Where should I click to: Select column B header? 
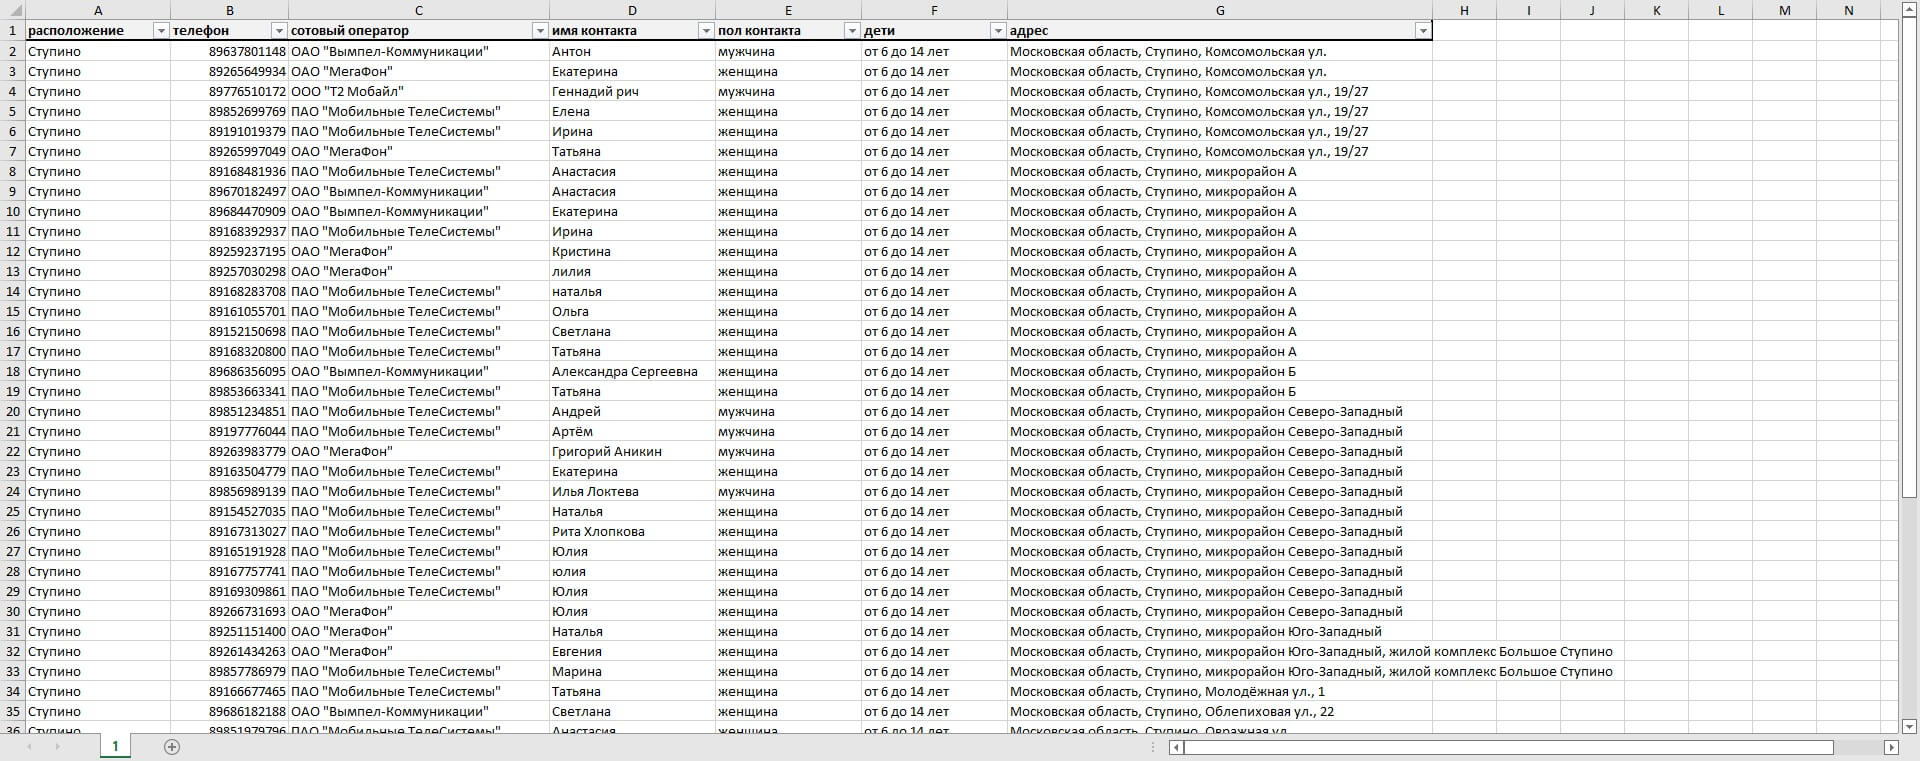[229, 10]
